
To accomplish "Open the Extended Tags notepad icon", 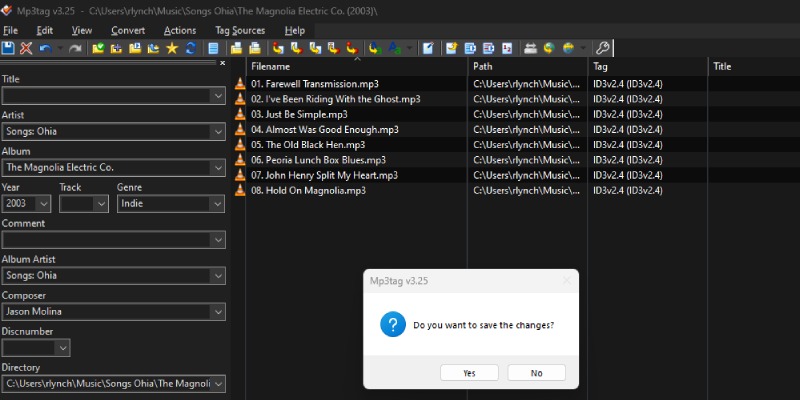I will [x=428, y=48].
